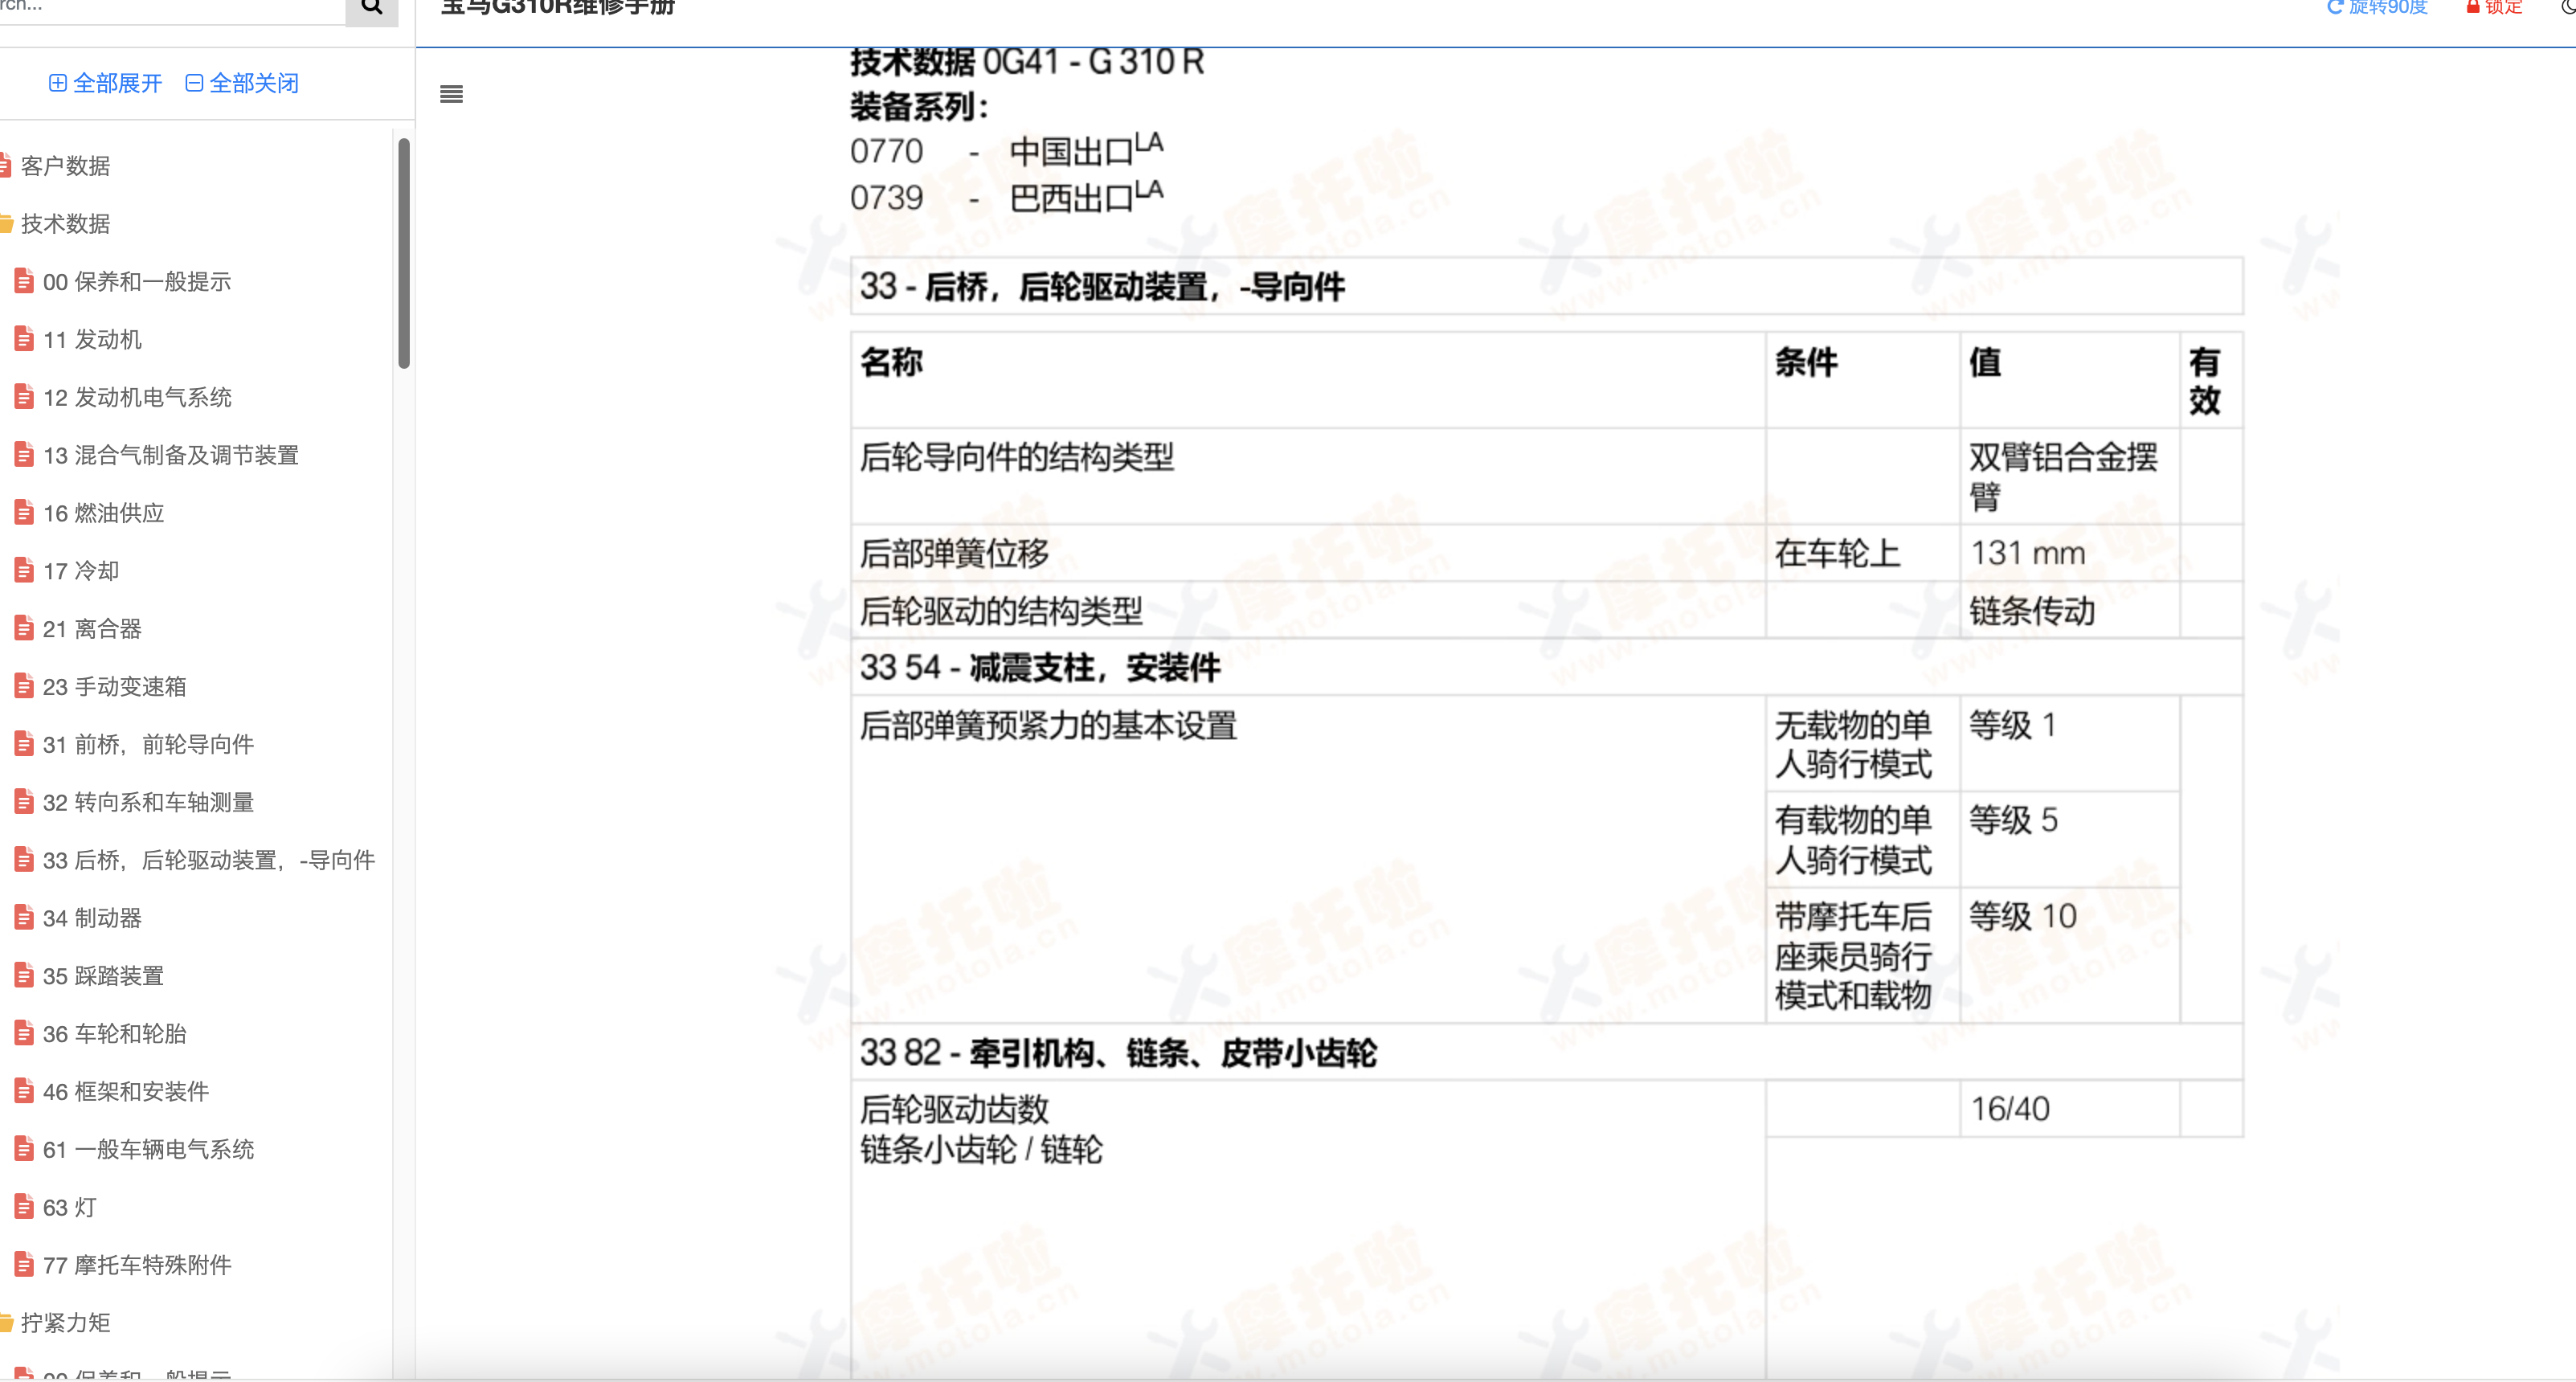2576x1382 pixels.
Task: Open 23 手动变速箱 entry
Action: [x=114, y=686]
